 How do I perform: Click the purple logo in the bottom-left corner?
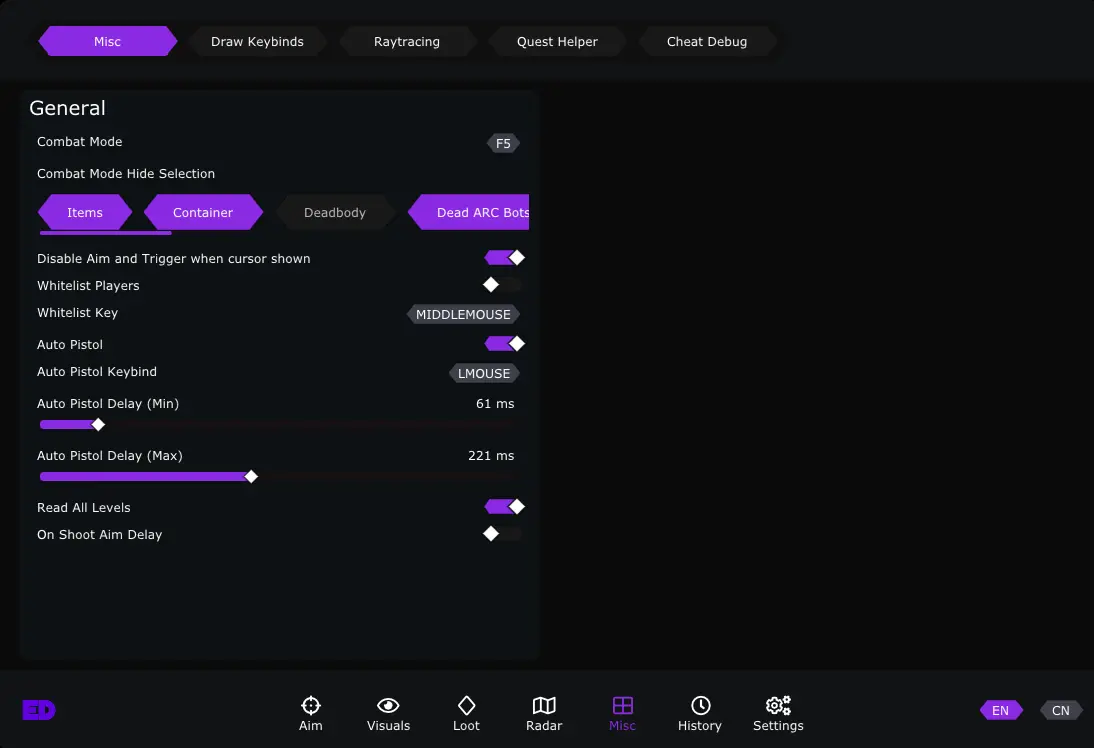(x=39, y=710)
